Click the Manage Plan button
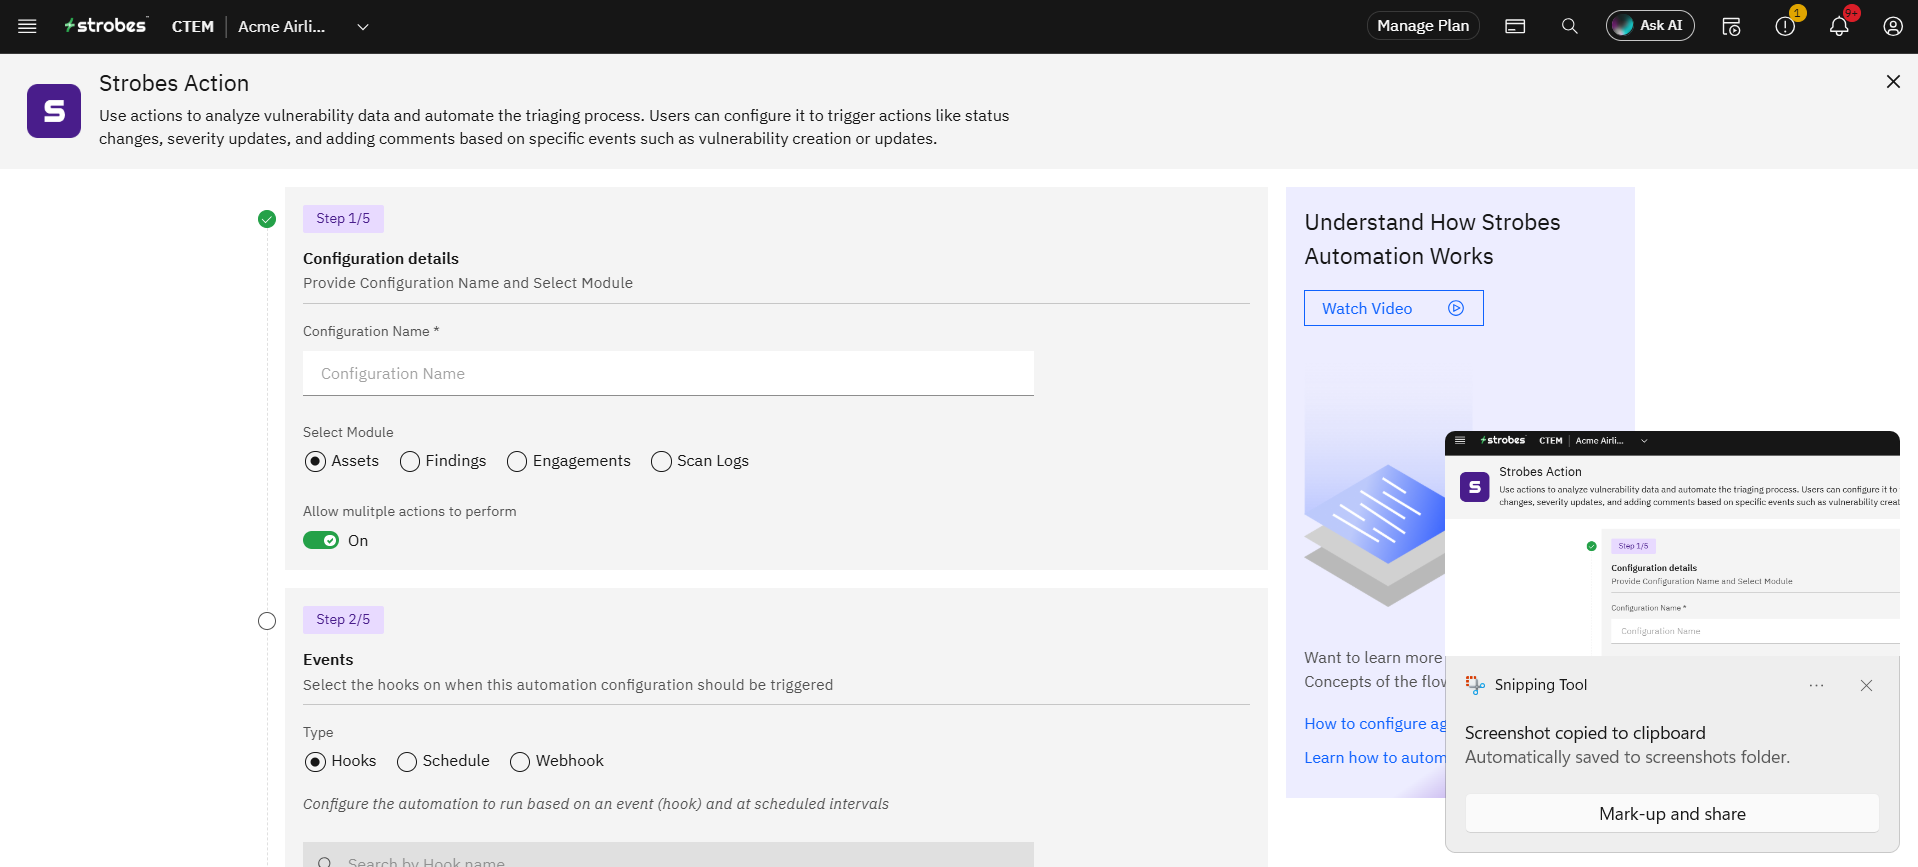1918x867 pixels. click(1423, 26)
